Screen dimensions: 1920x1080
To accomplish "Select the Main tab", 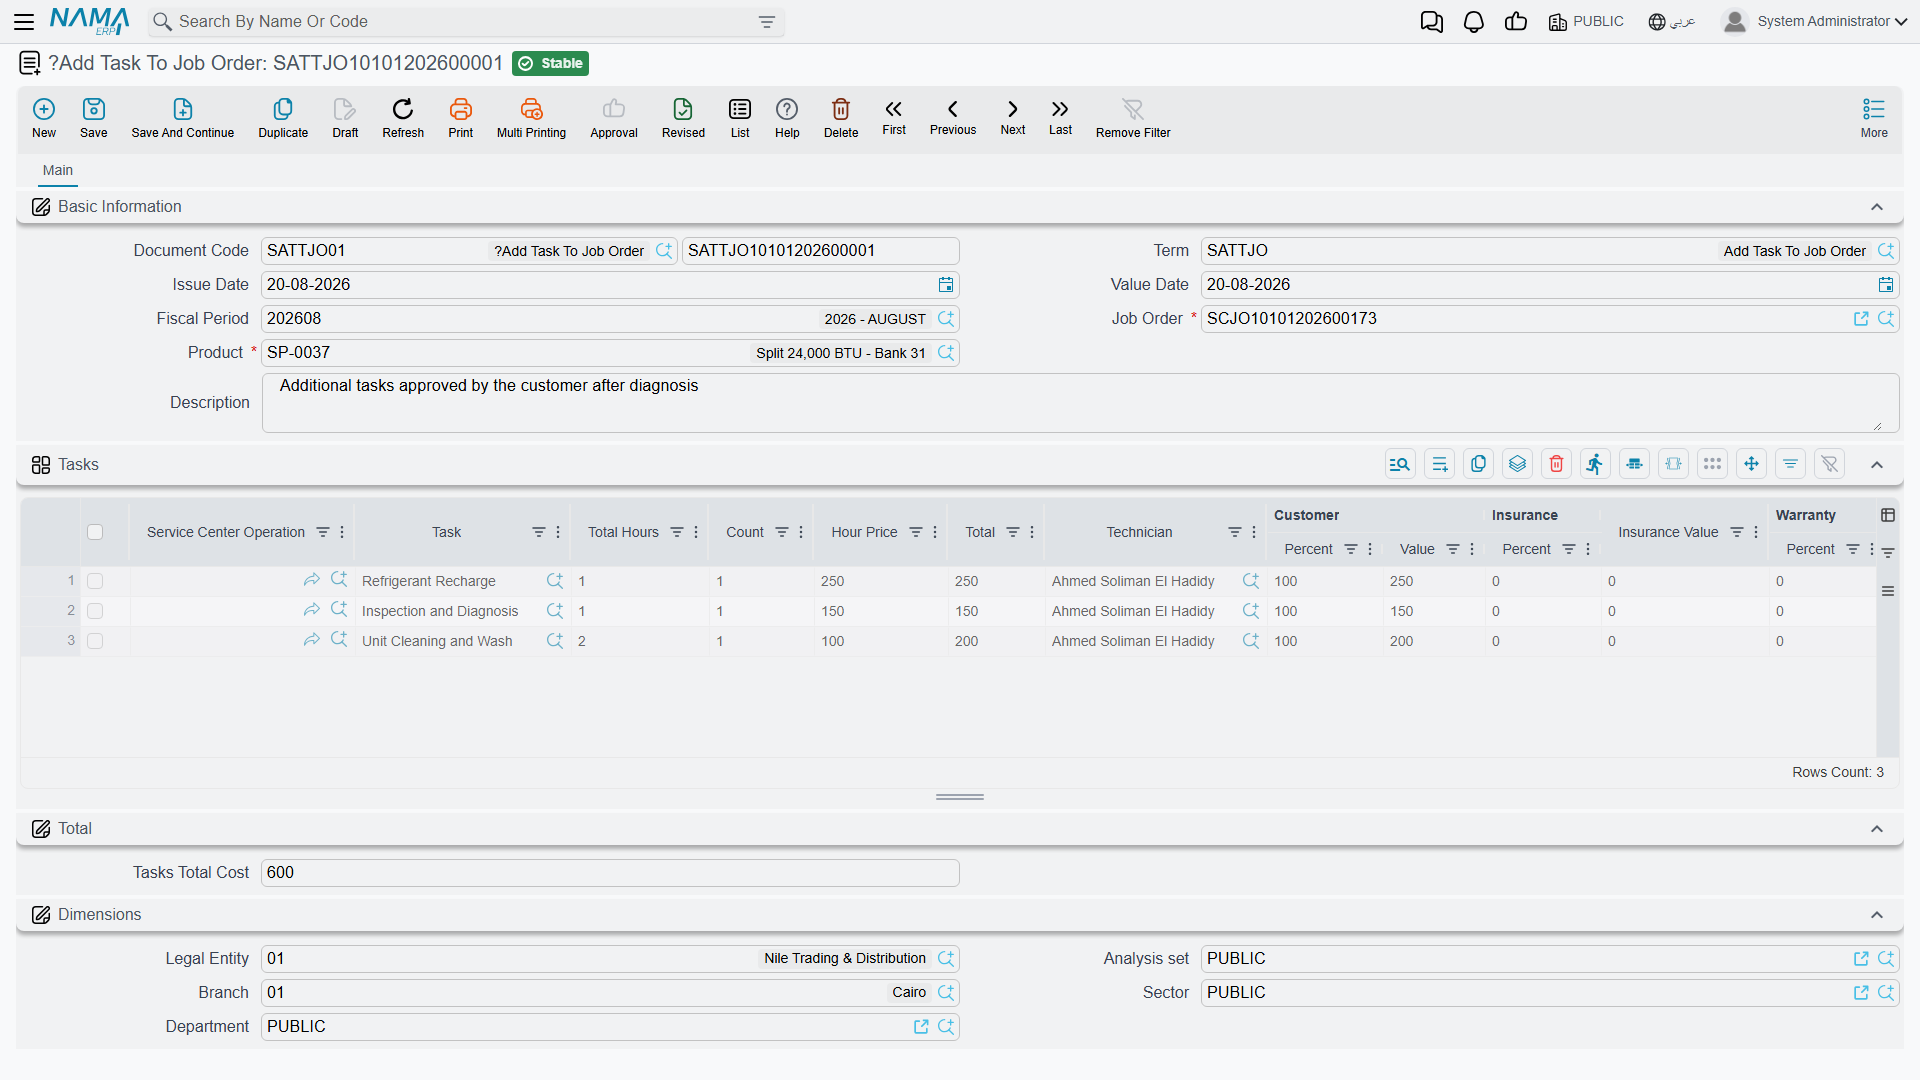I will pyautogui.click(x=58, y=170).
